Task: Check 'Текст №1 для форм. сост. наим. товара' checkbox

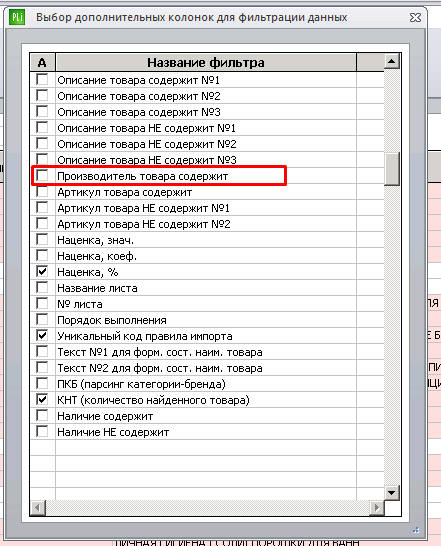Action: [42, 351]
